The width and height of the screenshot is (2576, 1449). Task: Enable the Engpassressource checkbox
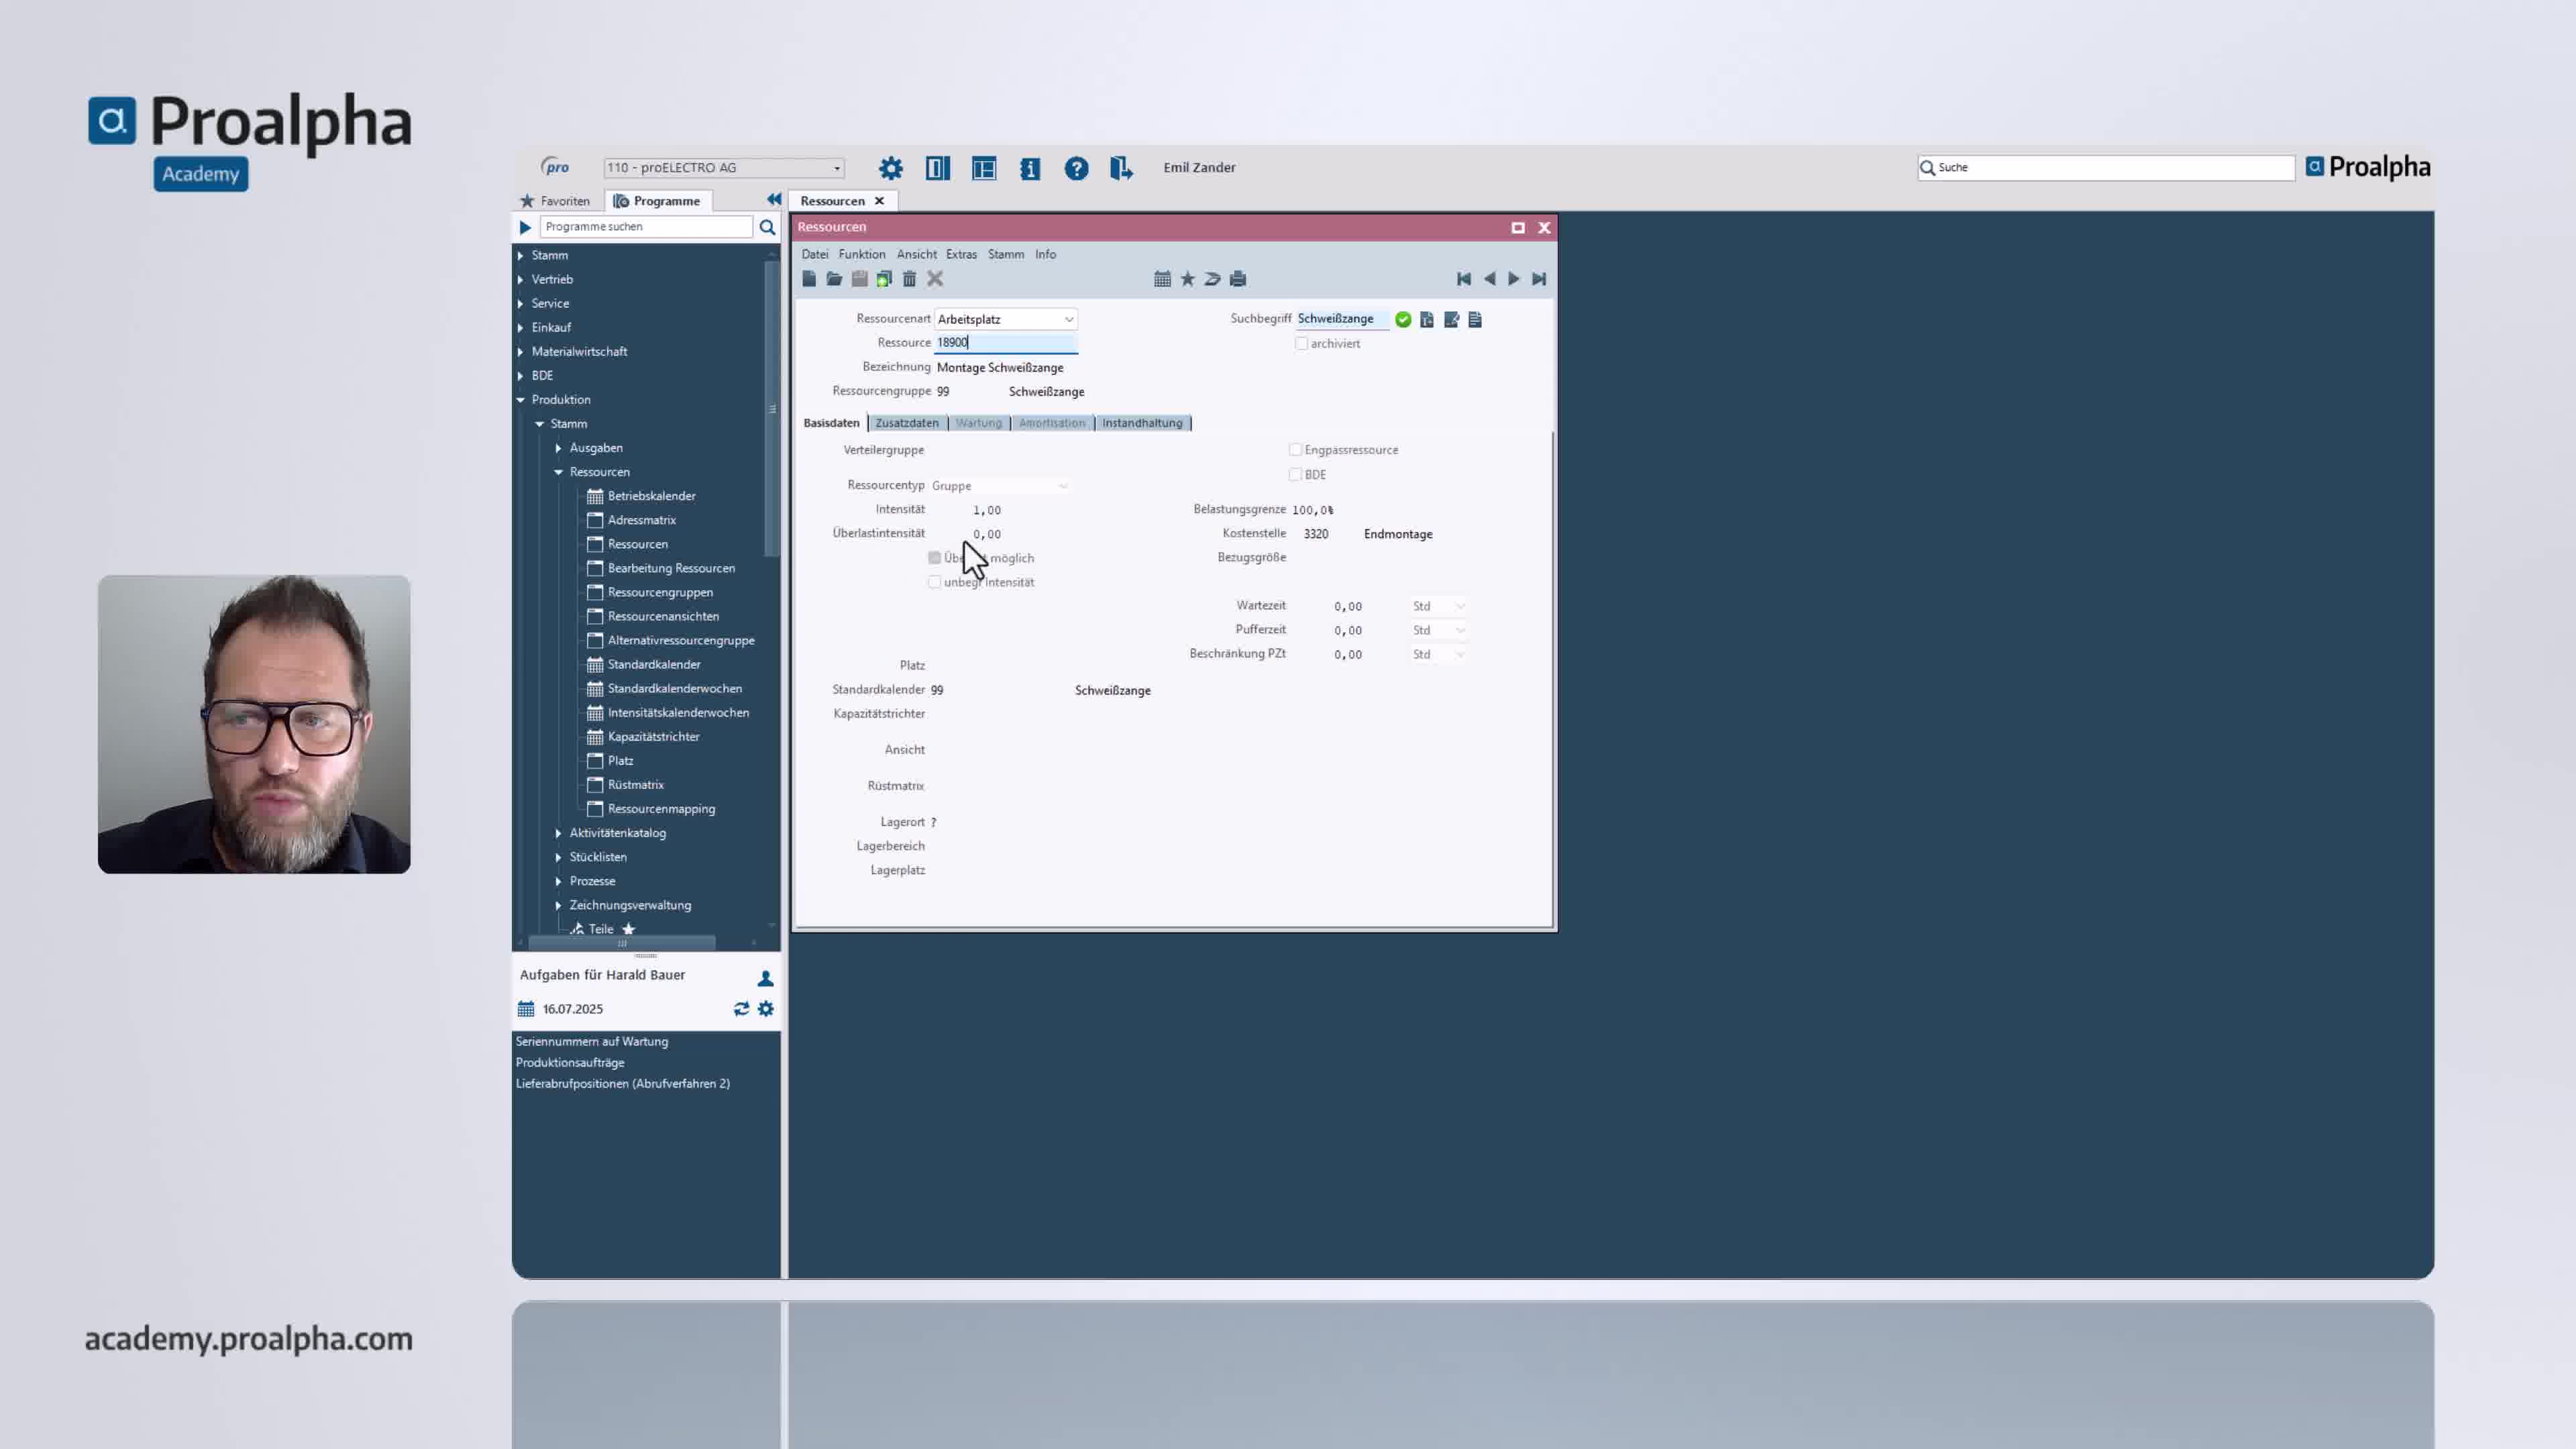1296,449
